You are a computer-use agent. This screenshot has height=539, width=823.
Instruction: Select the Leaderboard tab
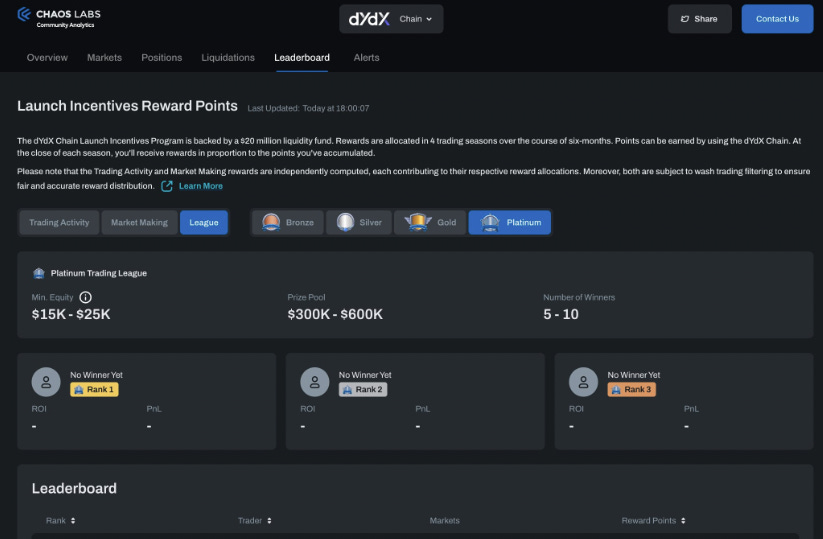(302, 58)
